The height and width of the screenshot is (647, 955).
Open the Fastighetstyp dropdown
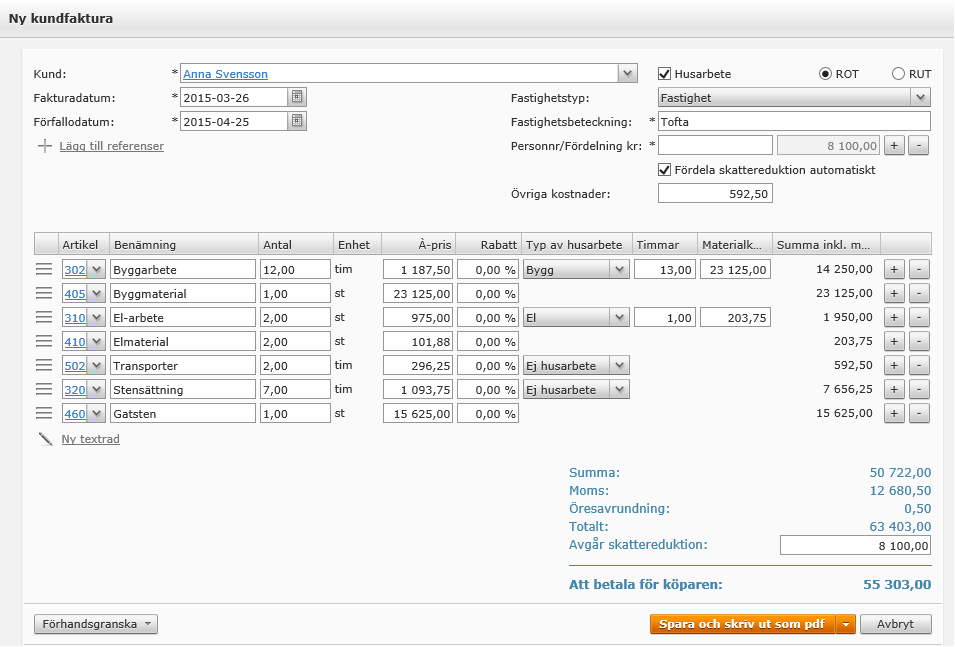920,97
